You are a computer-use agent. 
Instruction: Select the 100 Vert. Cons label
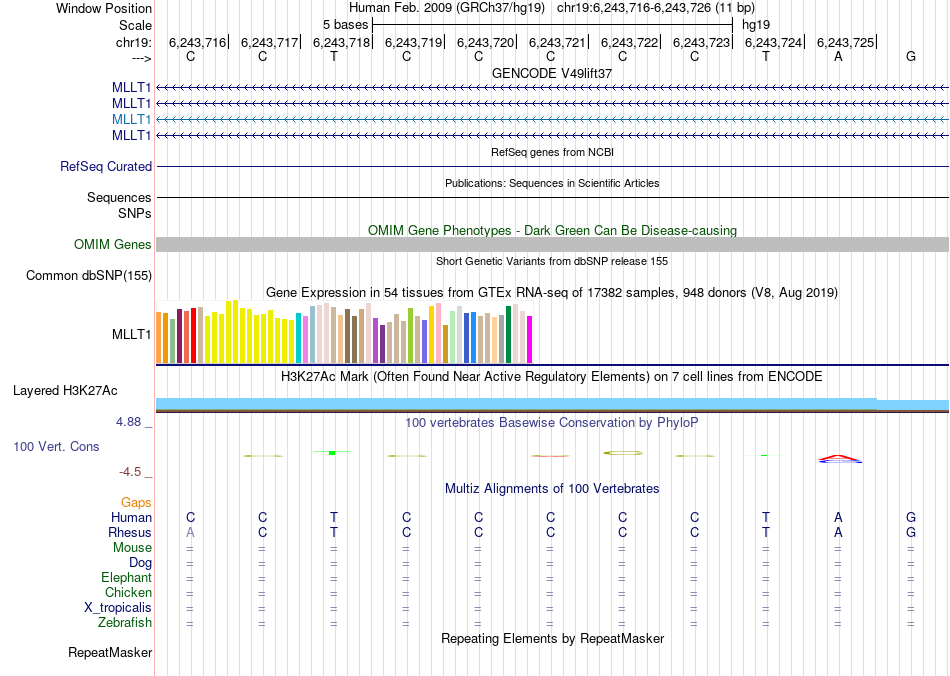(x=56, y=446)
